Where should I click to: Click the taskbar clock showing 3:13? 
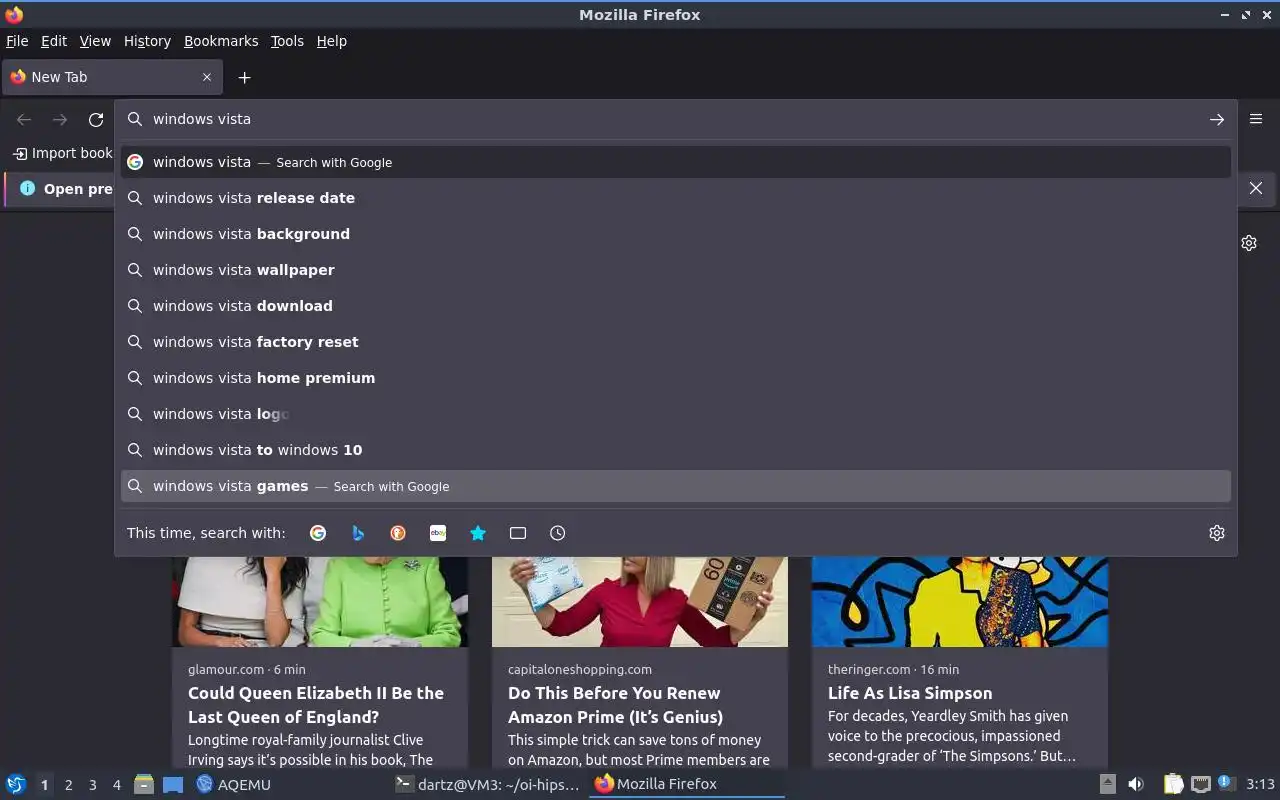pos(1260,784)
